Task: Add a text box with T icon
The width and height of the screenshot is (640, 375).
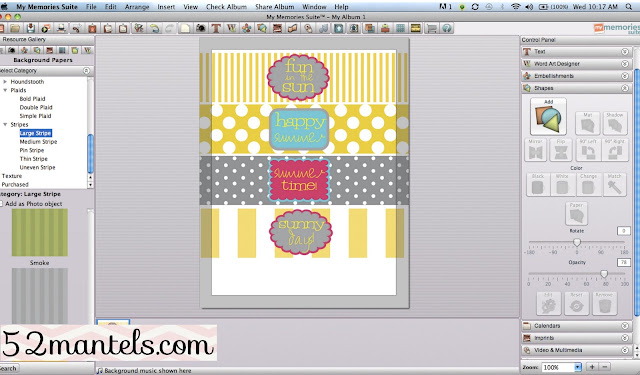Action: [x=216, y=28]
